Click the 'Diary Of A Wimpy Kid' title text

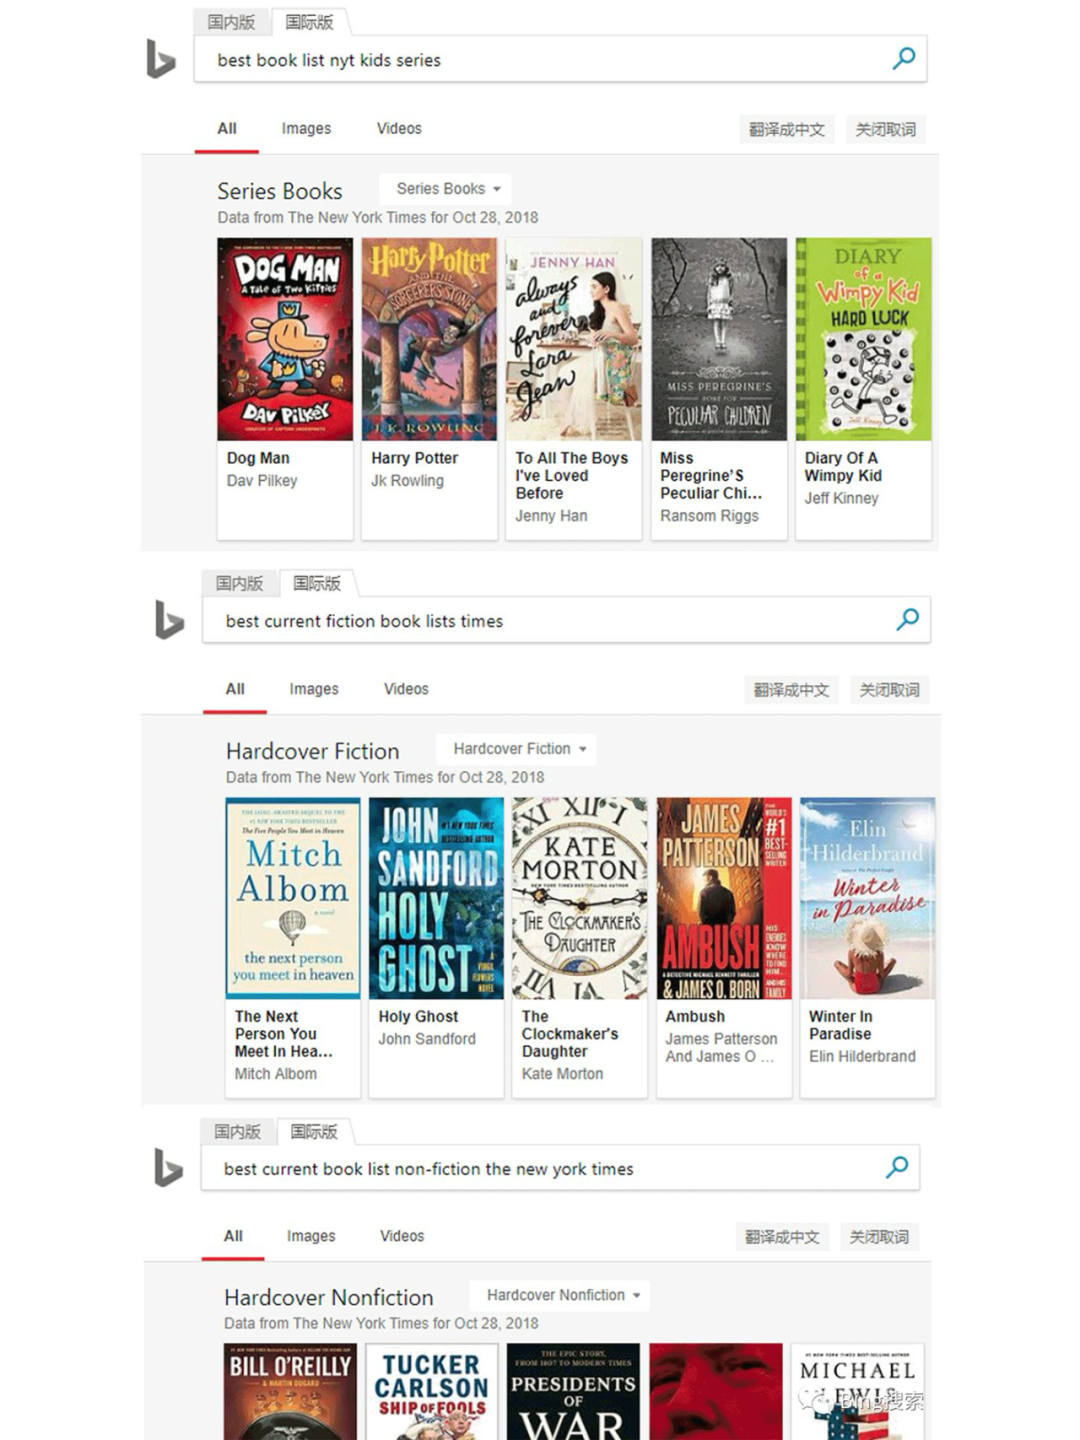tap(843, 467)
